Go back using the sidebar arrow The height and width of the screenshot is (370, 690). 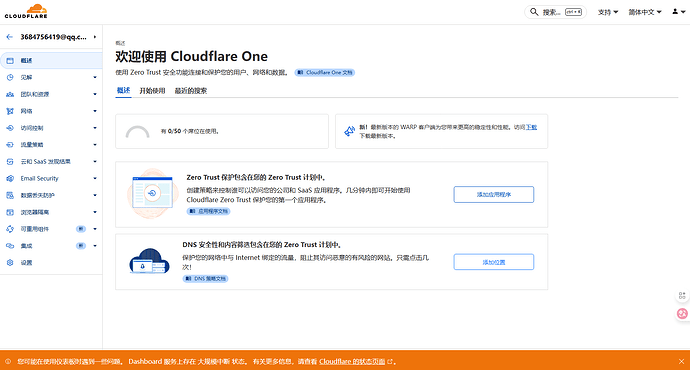tap(10, 37)
